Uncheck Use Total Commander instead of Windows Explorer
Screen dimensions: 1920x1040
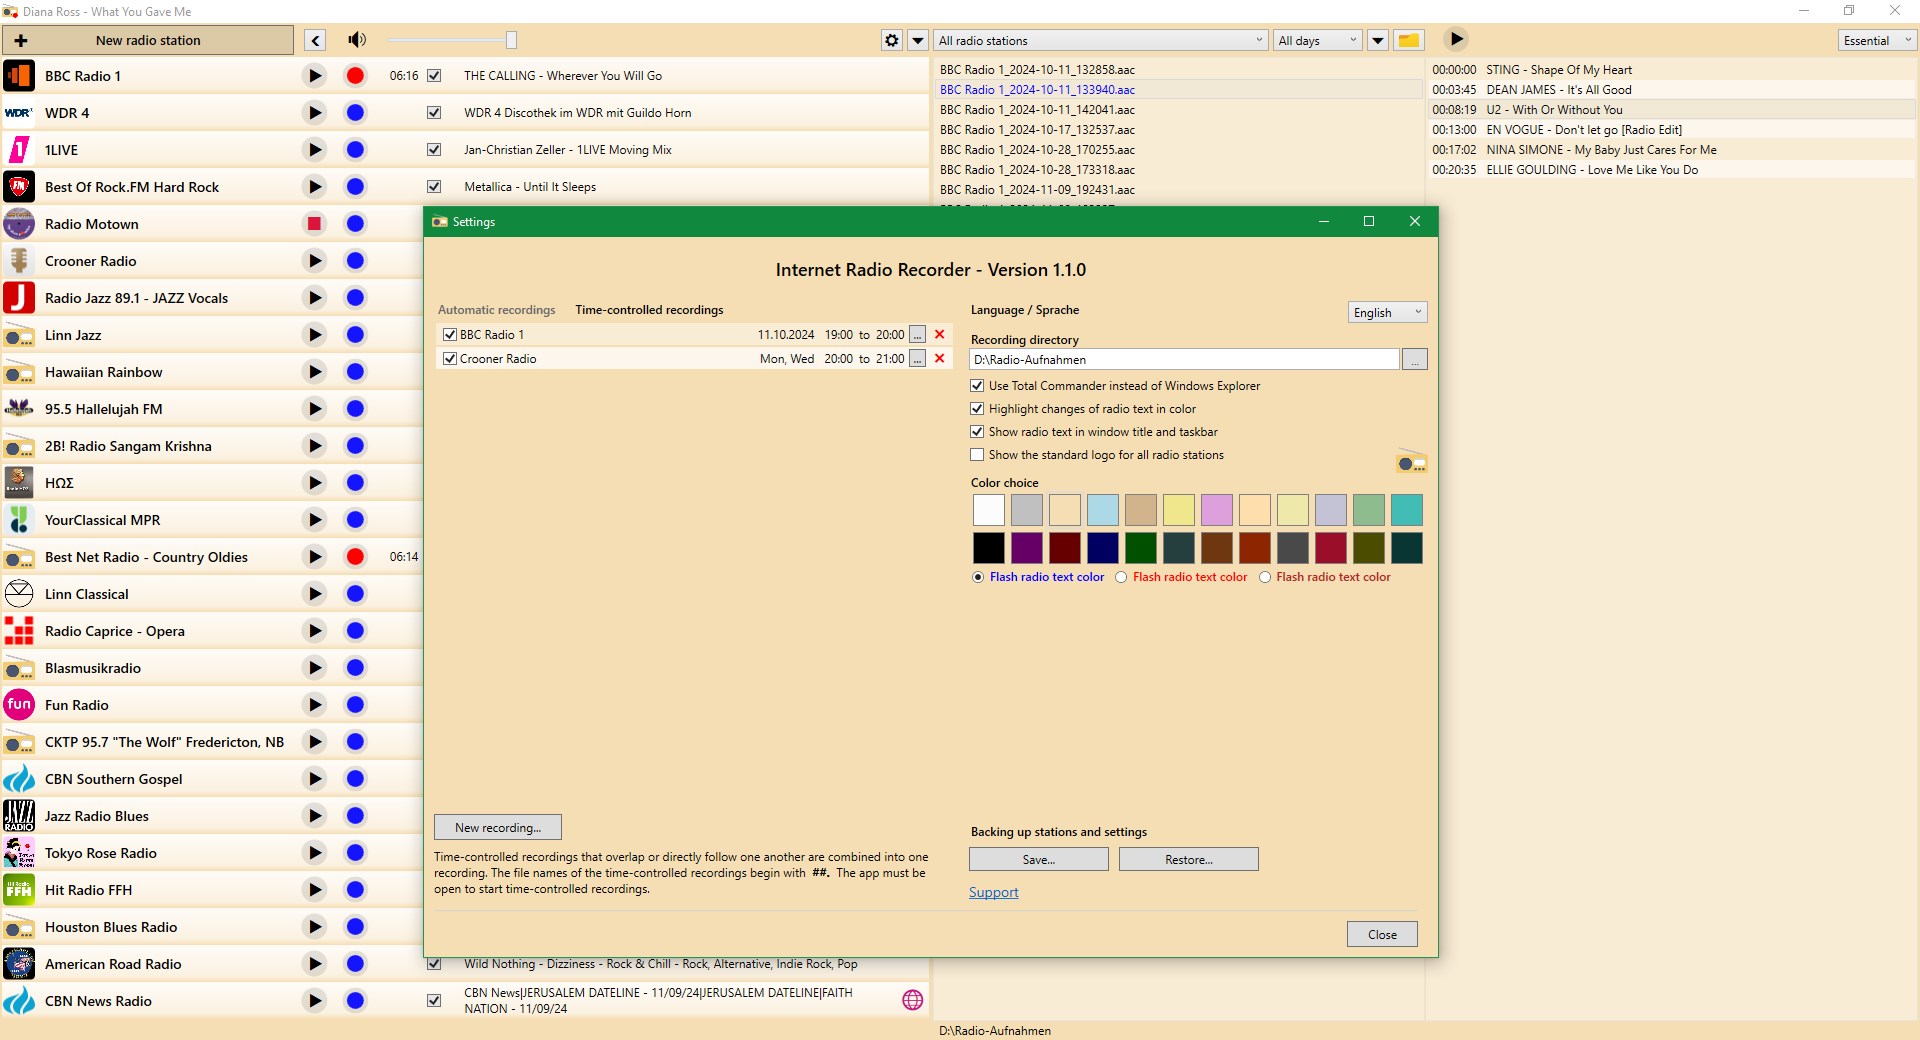[x=977, y=386]
